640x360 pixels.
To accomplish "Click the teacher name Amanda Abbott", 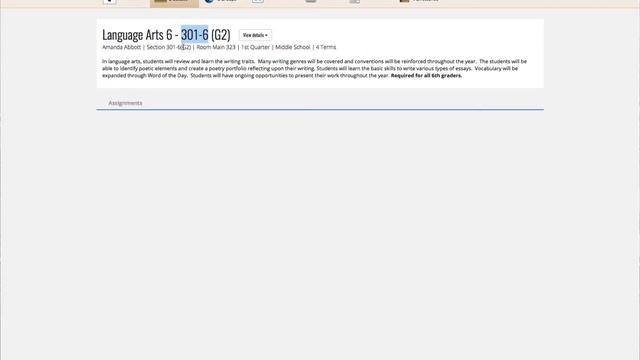I will [121, 47].
